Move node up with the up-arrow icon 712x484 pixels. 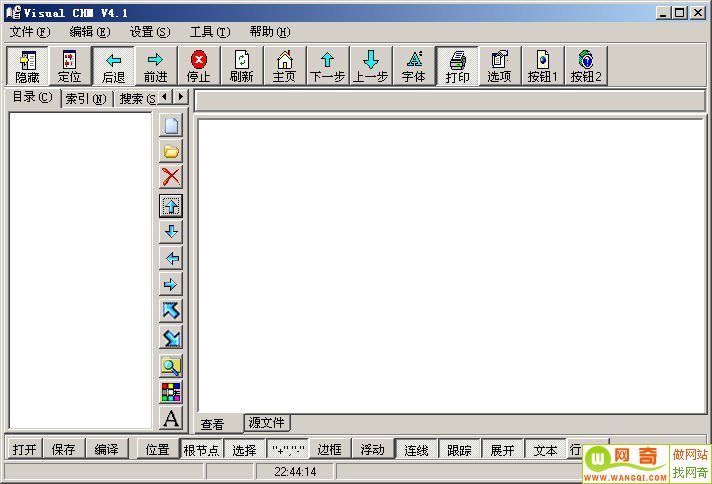click(x=171, y=206)
